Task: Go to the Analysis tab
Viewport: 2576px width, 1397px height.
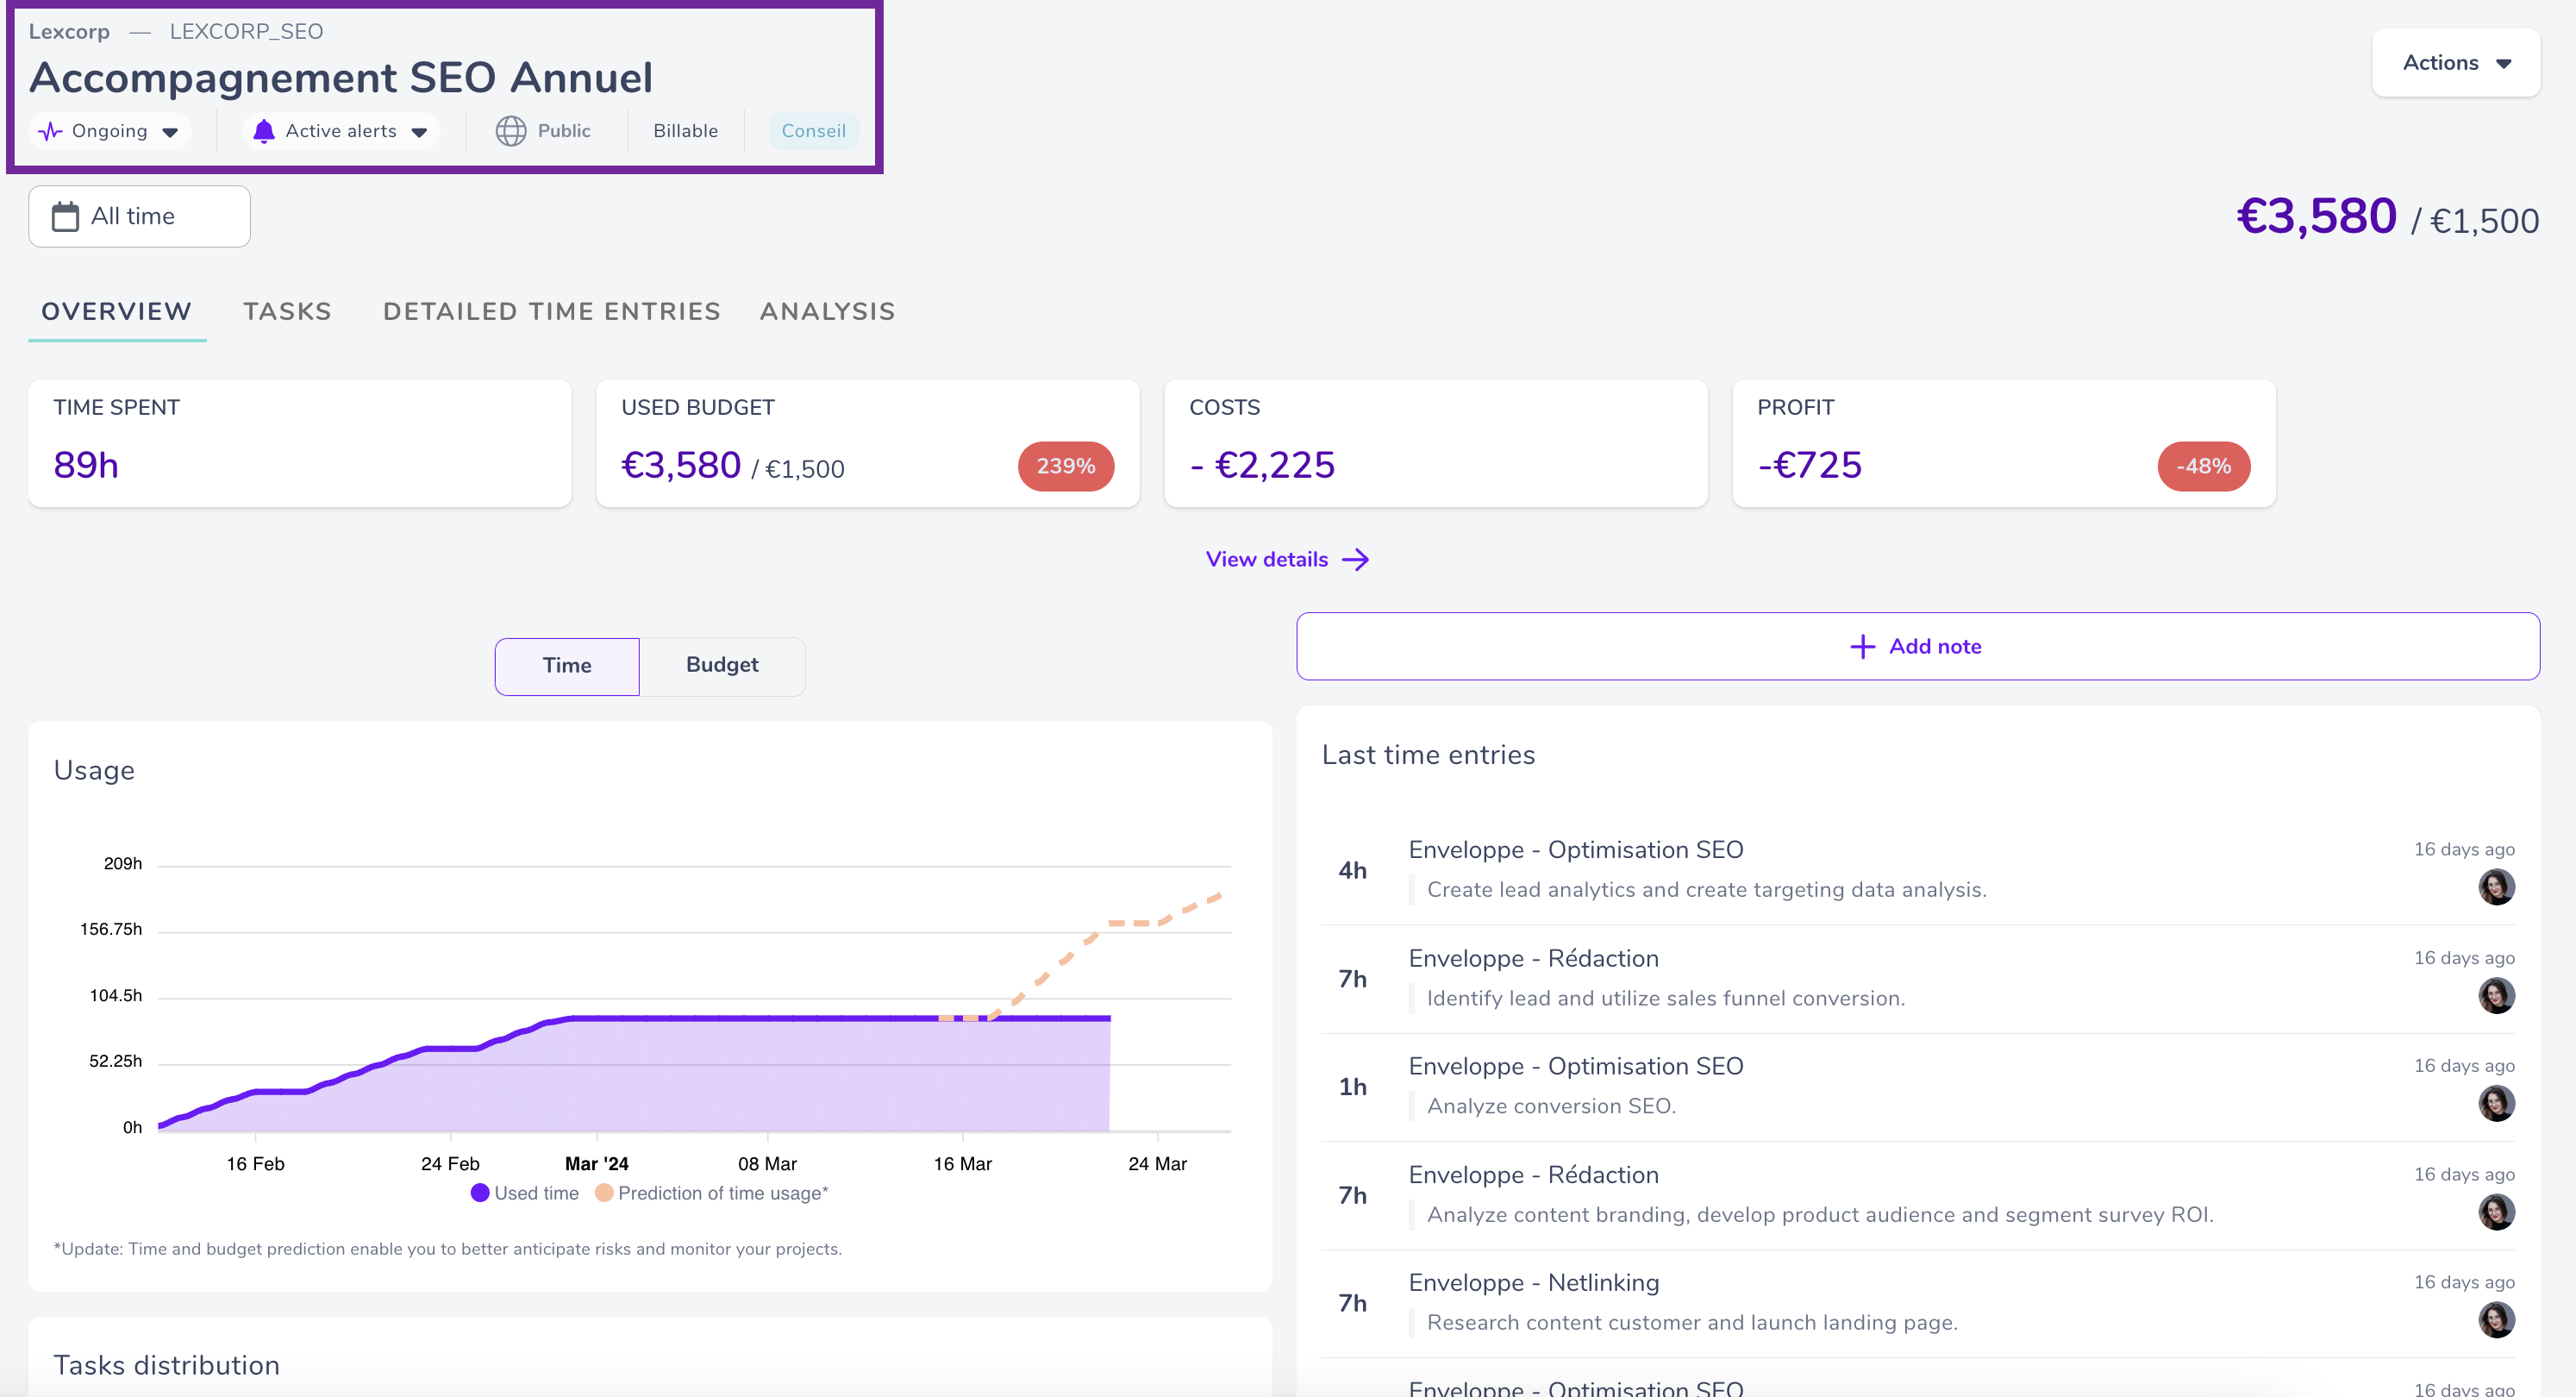Action: (827, 312)
